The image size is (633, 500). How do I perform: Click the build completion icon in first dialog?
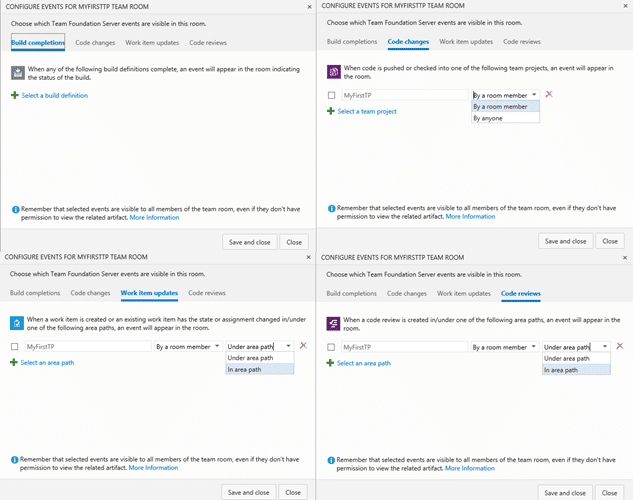pos(18,73)
